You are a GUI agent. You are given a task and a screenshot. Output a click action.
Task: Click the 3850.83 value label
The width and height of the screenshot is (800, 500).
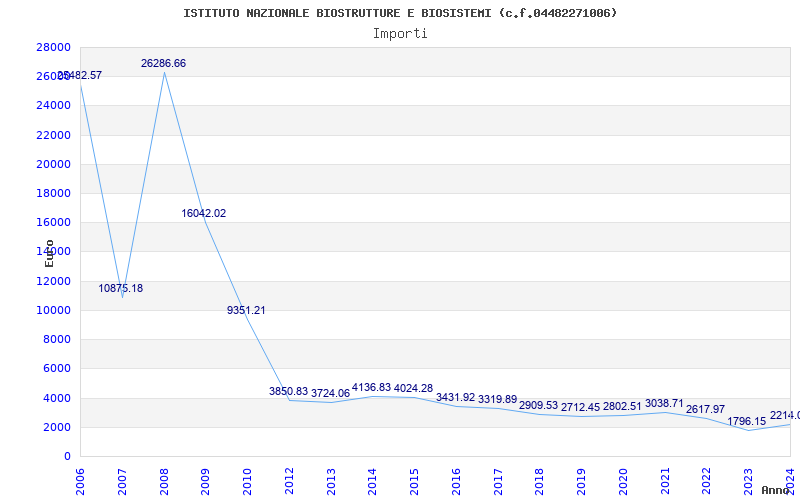288,391
